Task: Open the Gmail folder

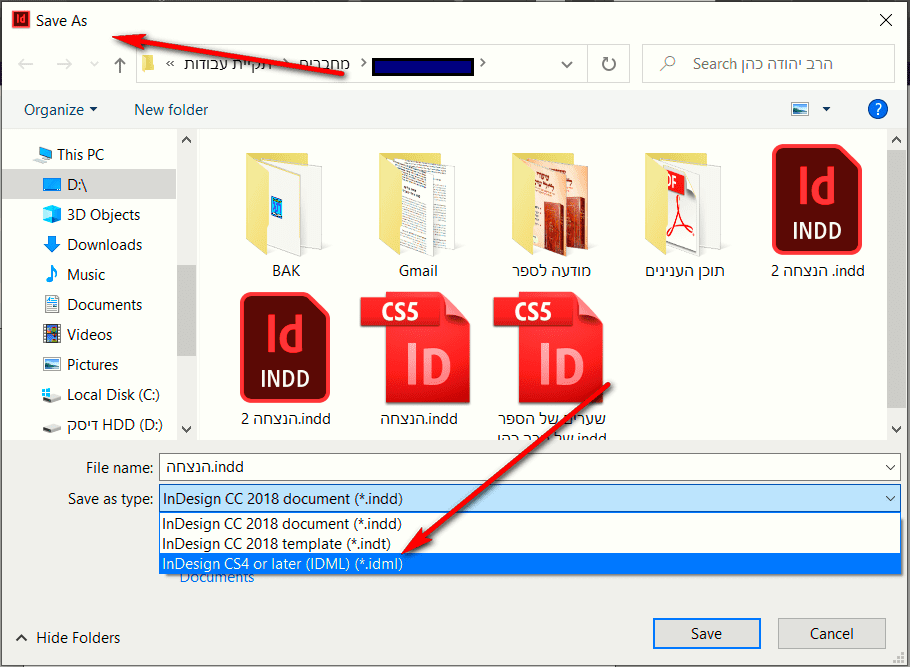Action: pyautogui.click(x=418, y=213)
